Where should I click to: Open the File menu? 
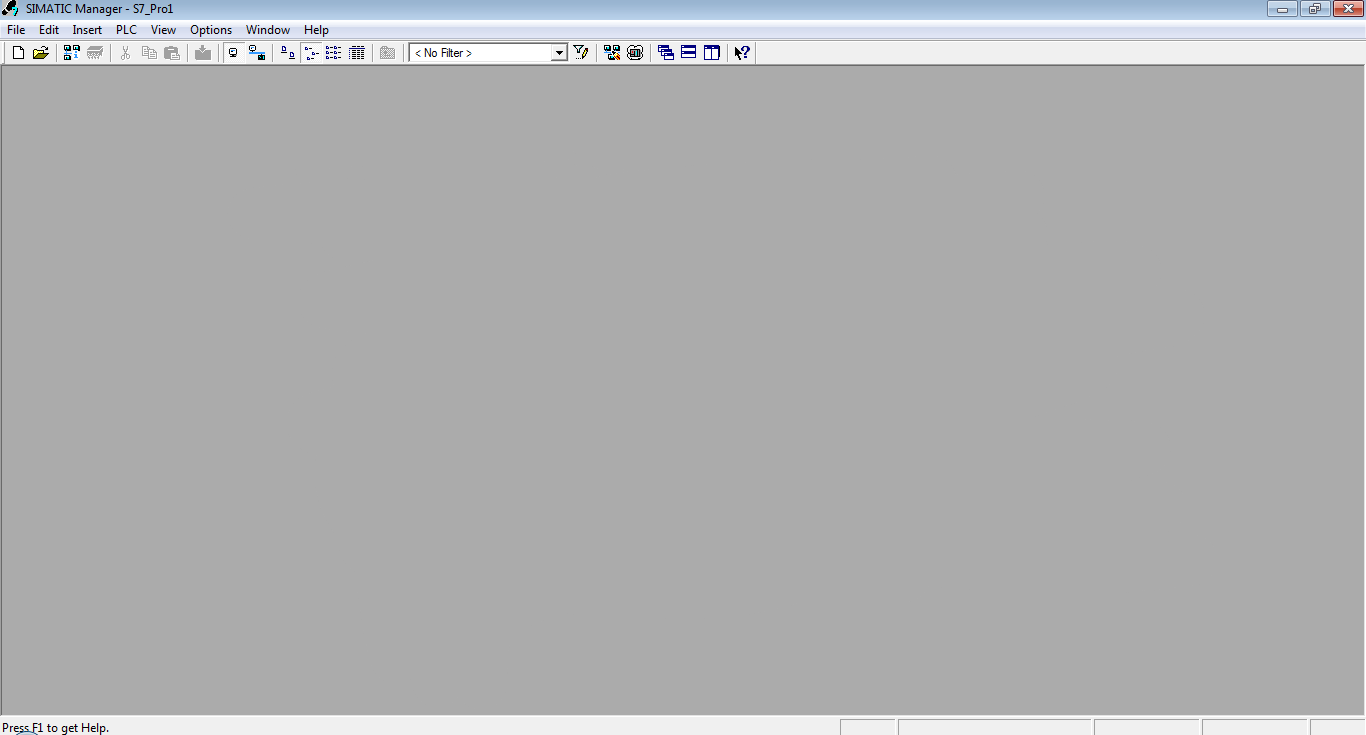[x=16, y=30]
